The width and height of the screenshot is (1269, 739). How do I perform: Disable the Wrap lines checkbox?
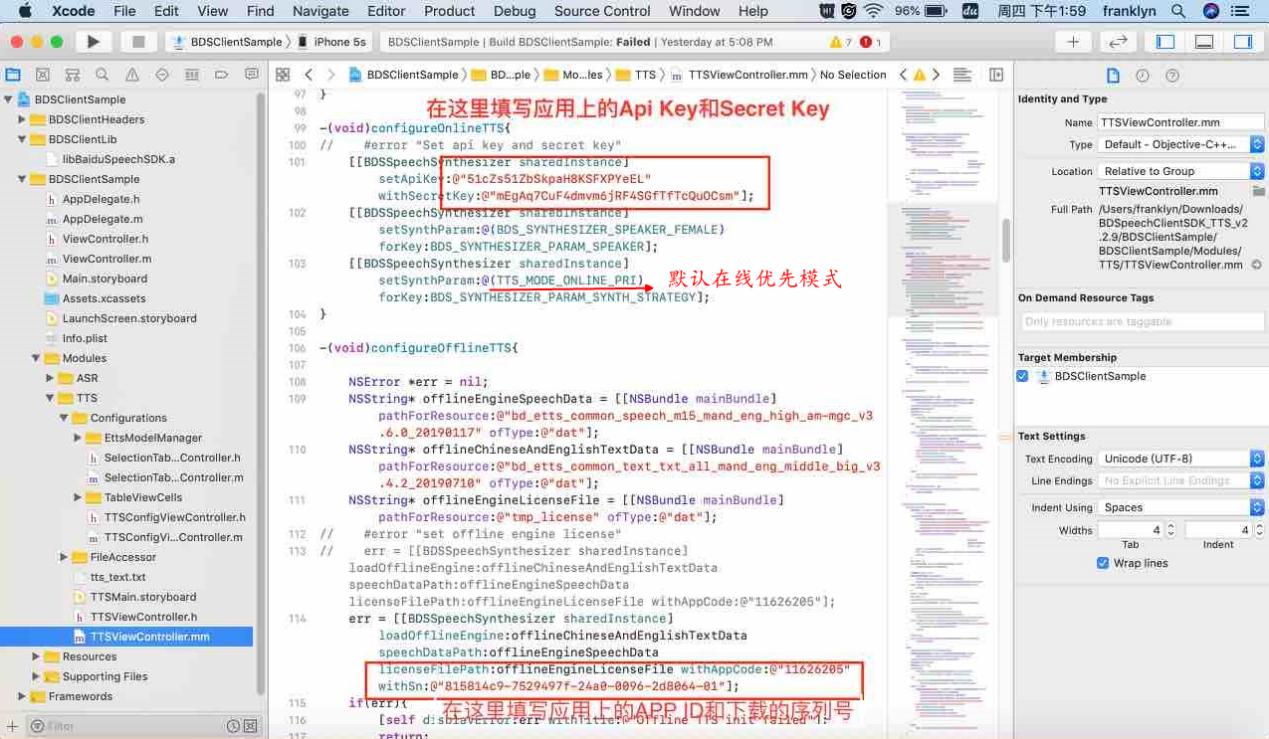coord(1103,563)
